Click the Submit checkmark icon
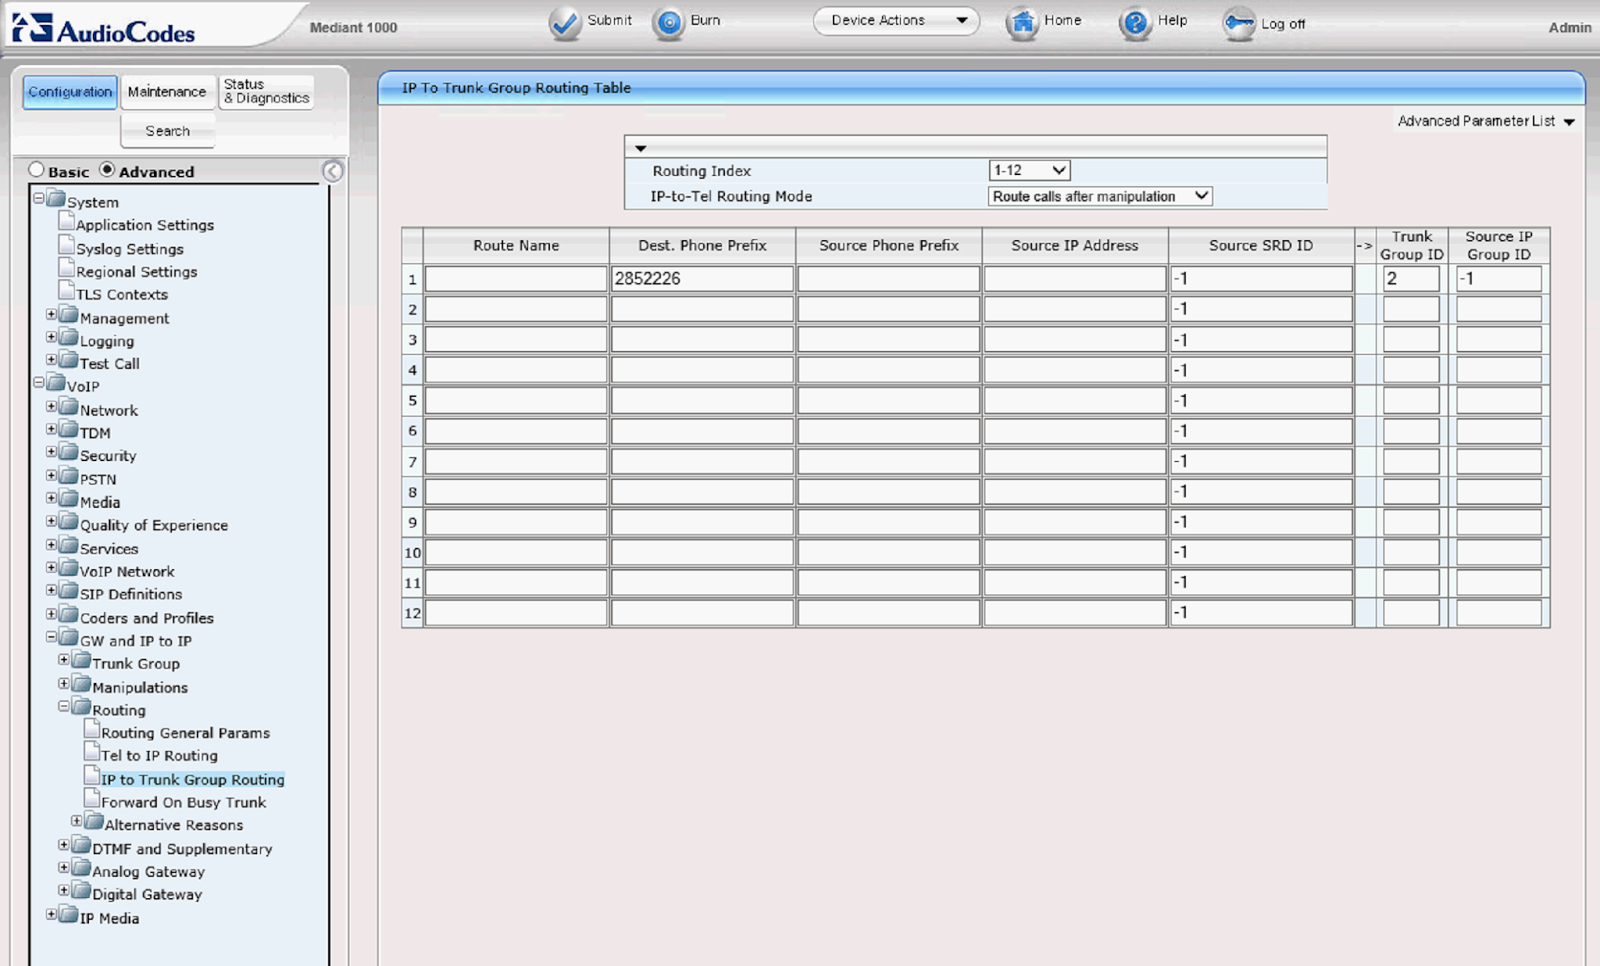This screenshot has width=1600, height=966. tap(564, 22)
